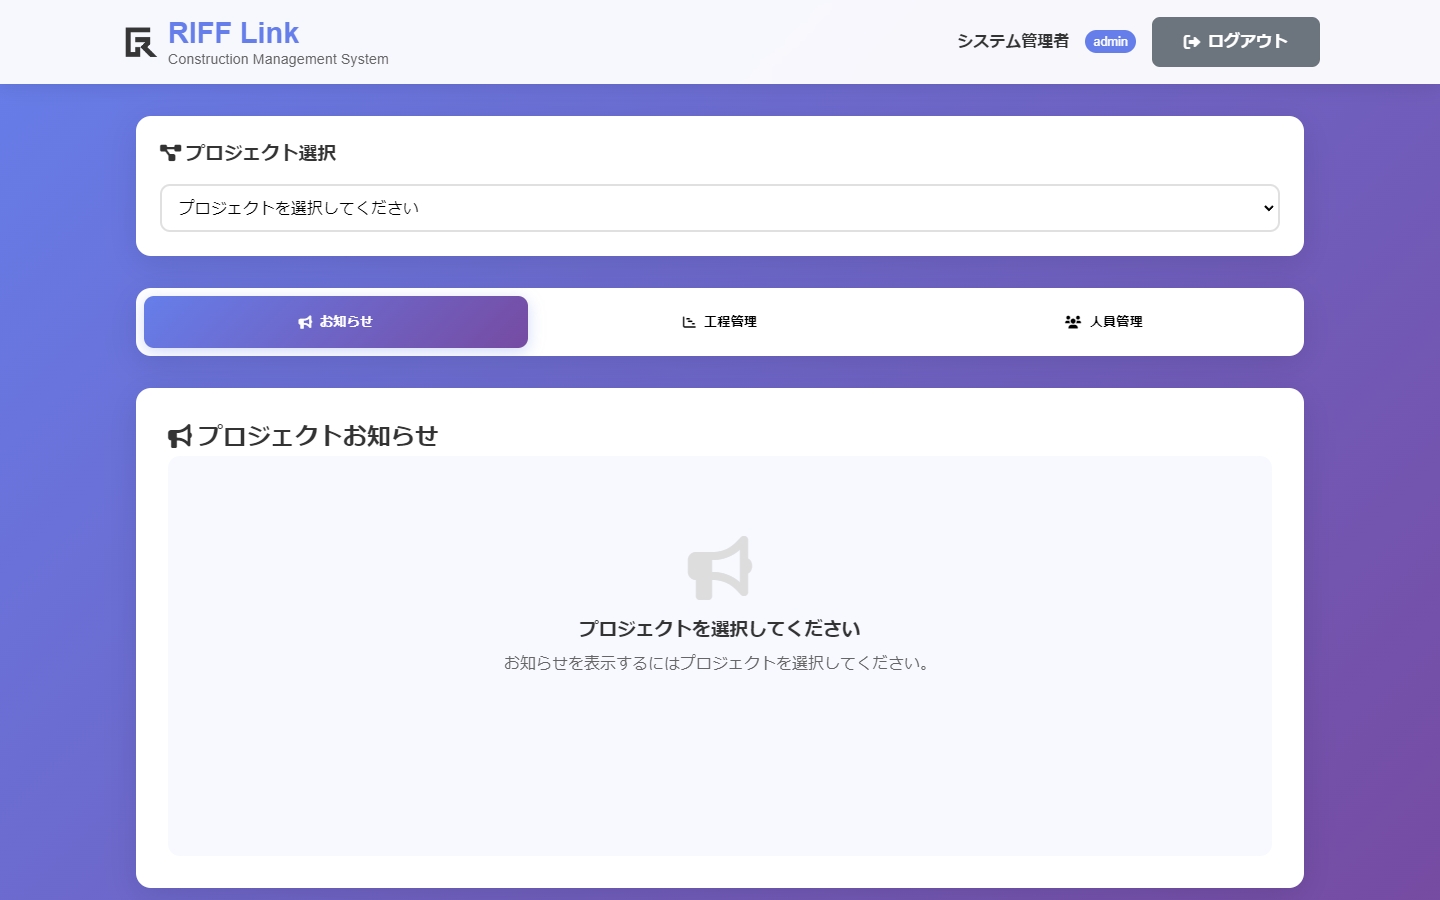Click the people icon next to 人員管理
The width and height of the screenshot is (1440, 900).
(1071, 322)
